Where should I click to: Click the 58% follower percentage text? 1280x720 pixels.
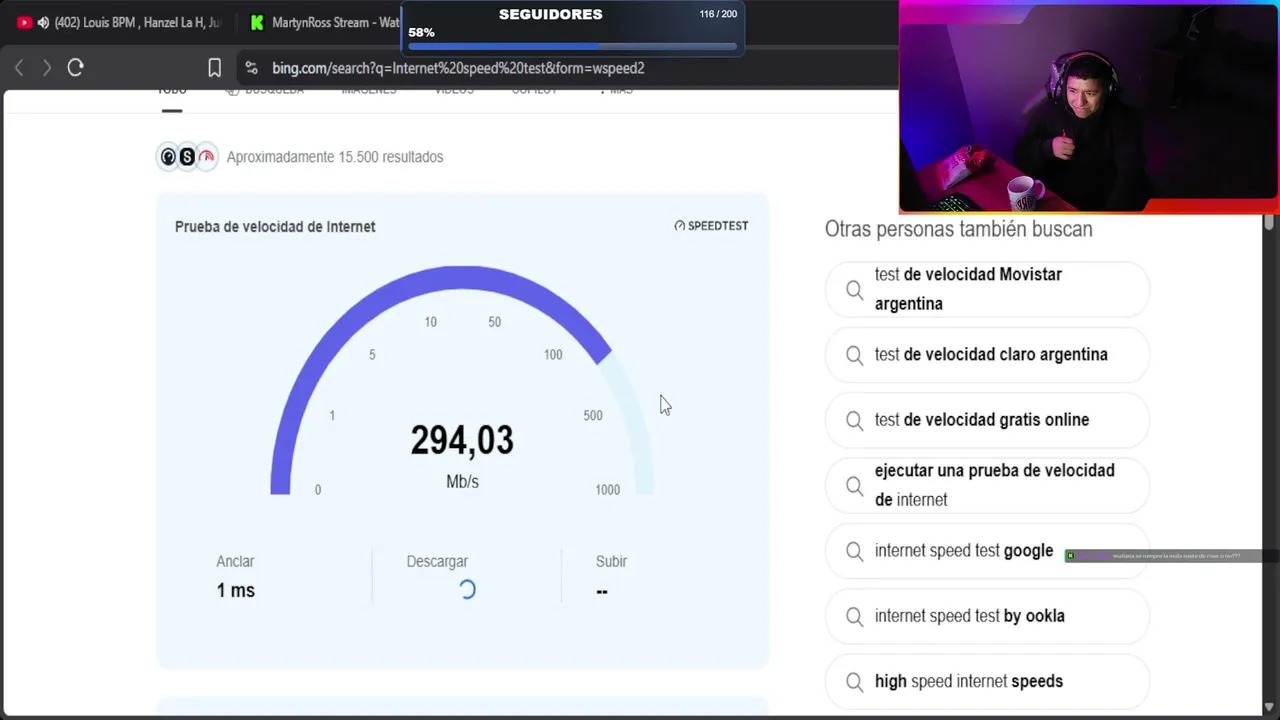click(x=421, y=32)
